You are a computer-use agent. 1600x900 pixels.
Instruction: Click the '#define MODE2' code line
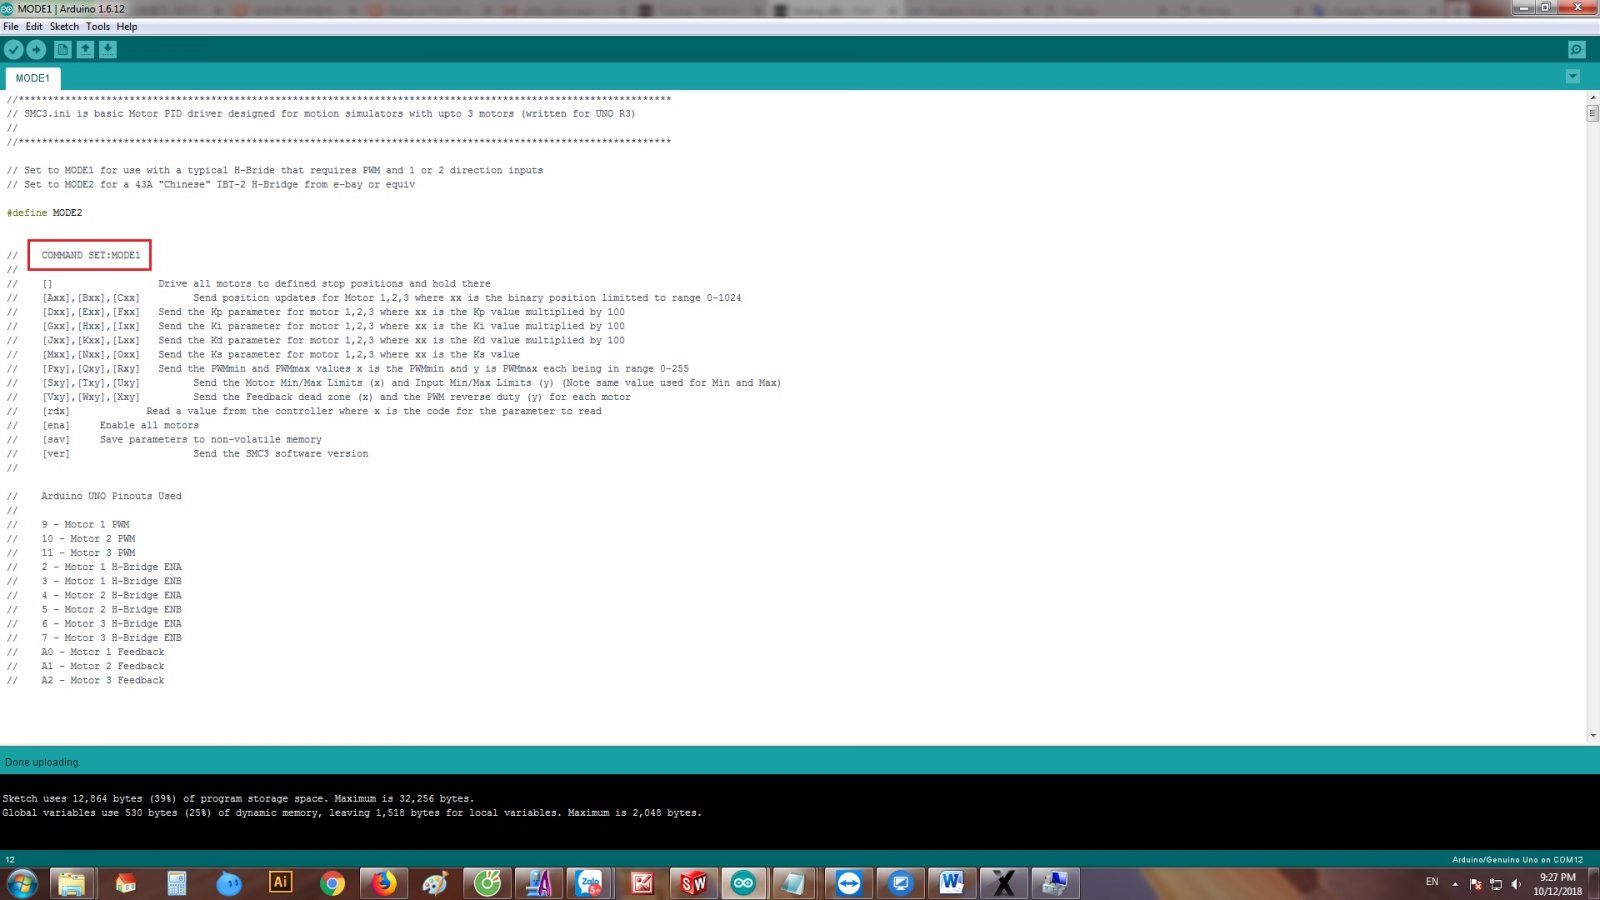coord(44,213)
